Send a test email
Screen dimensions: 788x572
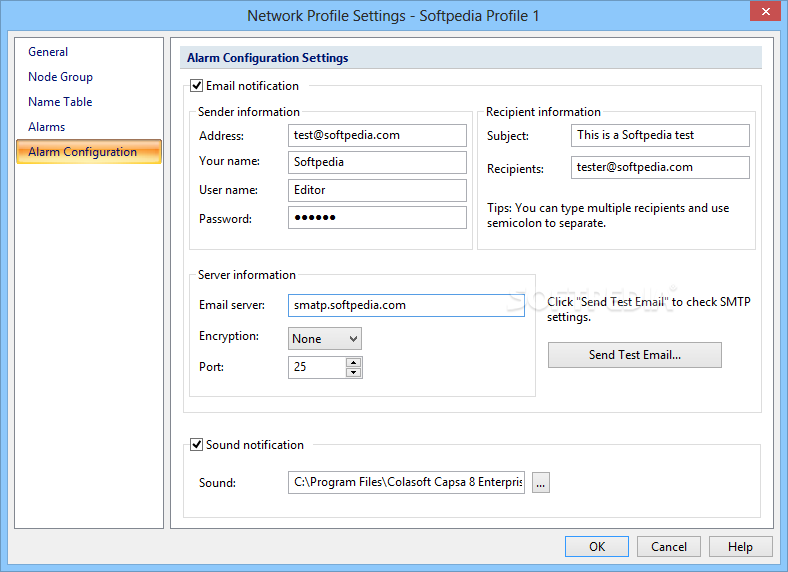click(x=635, y=355)
